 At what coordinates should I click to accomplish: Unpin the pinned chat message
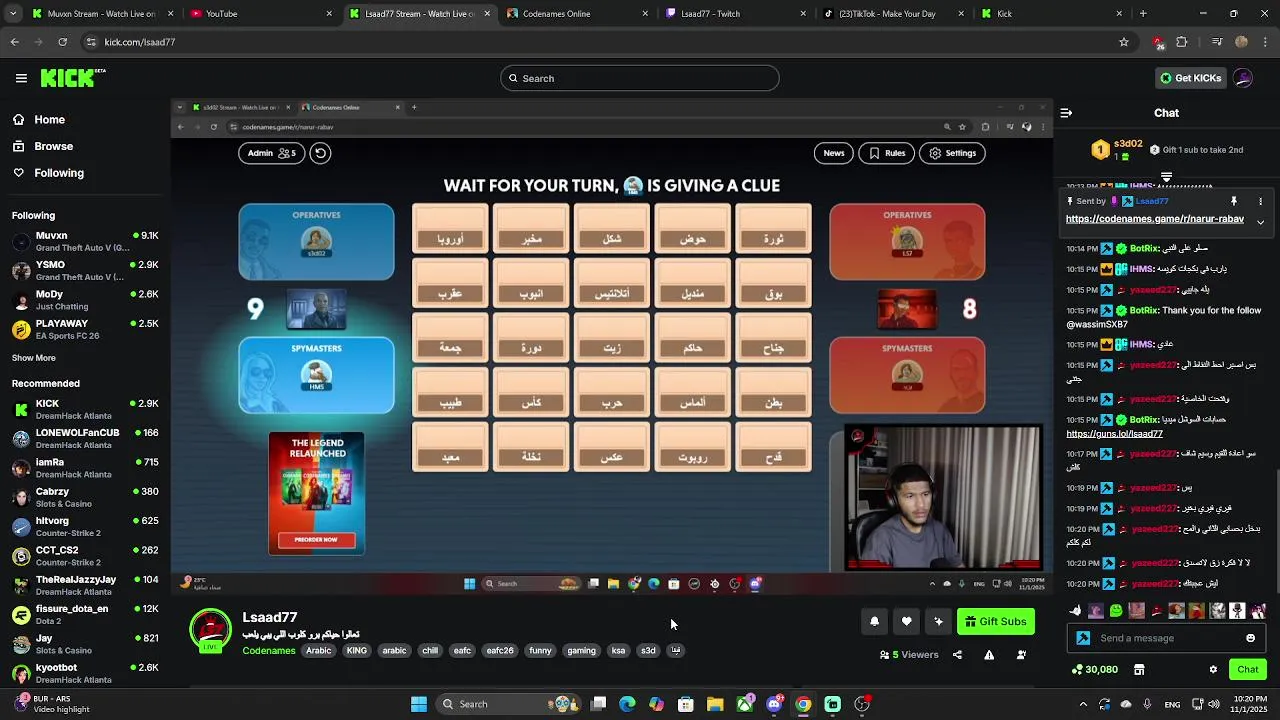pyautogui.click(x=1233, y=201)
